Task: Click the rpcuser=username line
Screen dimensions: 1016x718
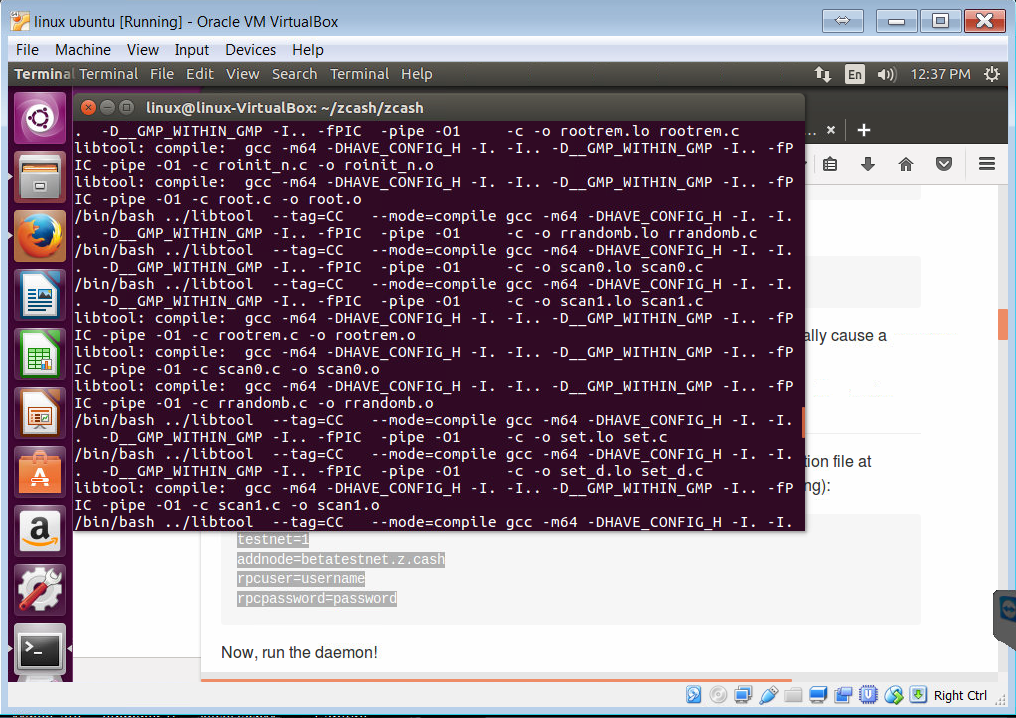Action: pos(301,579)
